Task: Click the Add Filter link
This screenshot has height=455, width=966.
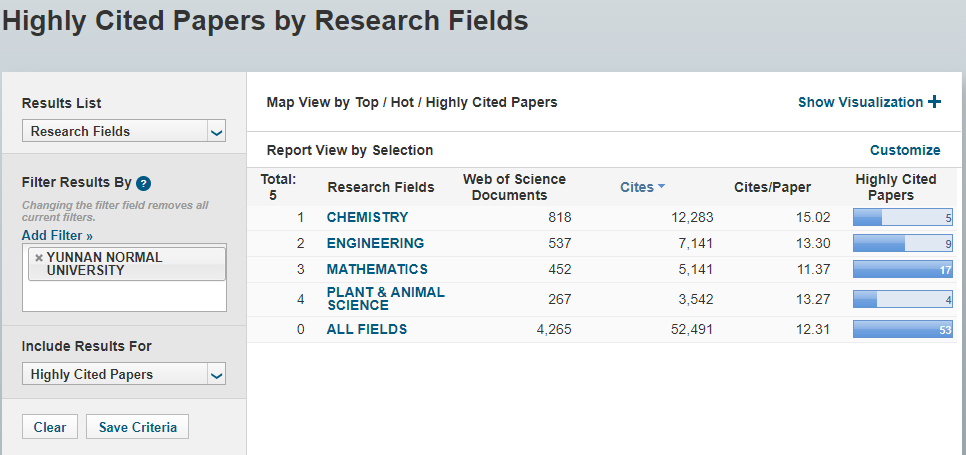Action: [57, 236]
